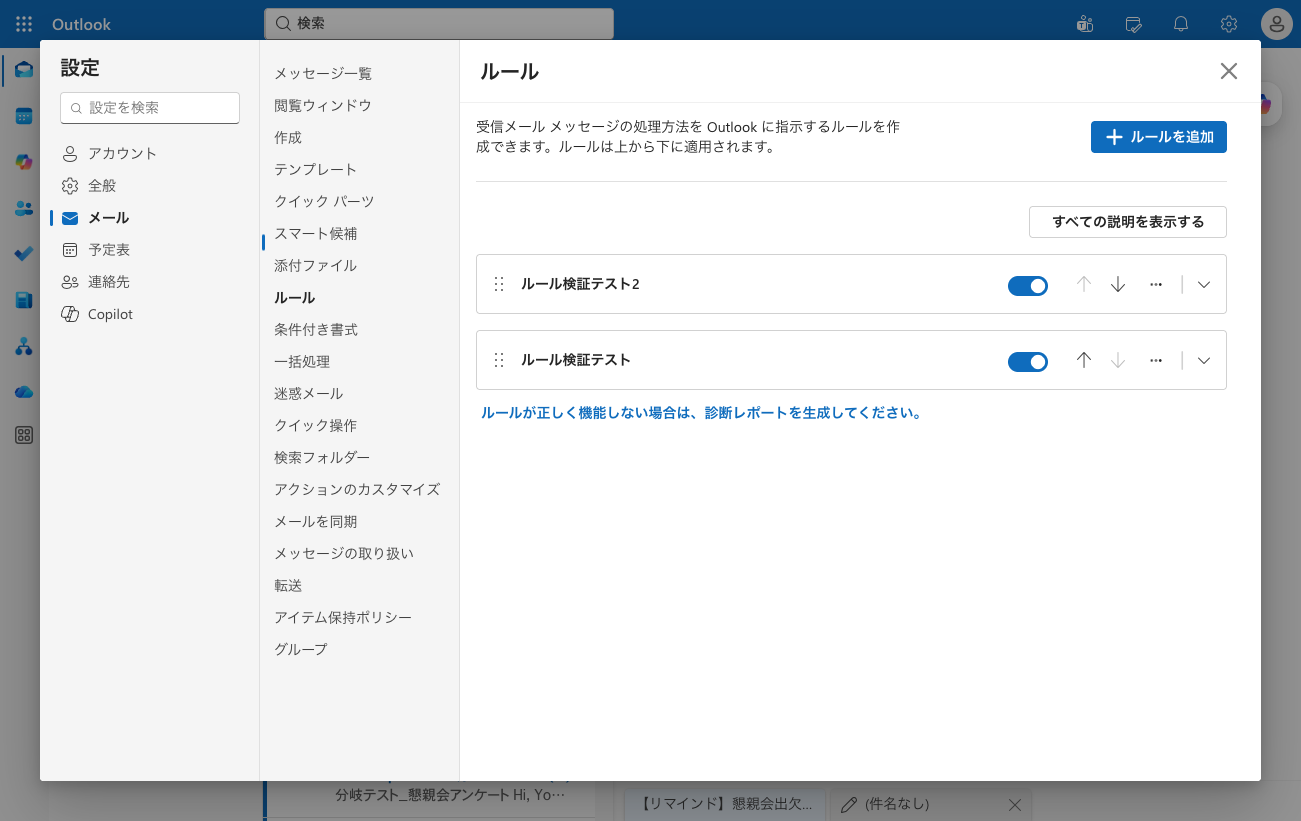Click すべての説明を表示する button
The width and height of the screenshot is (1301, 821).
(1128, 222)
